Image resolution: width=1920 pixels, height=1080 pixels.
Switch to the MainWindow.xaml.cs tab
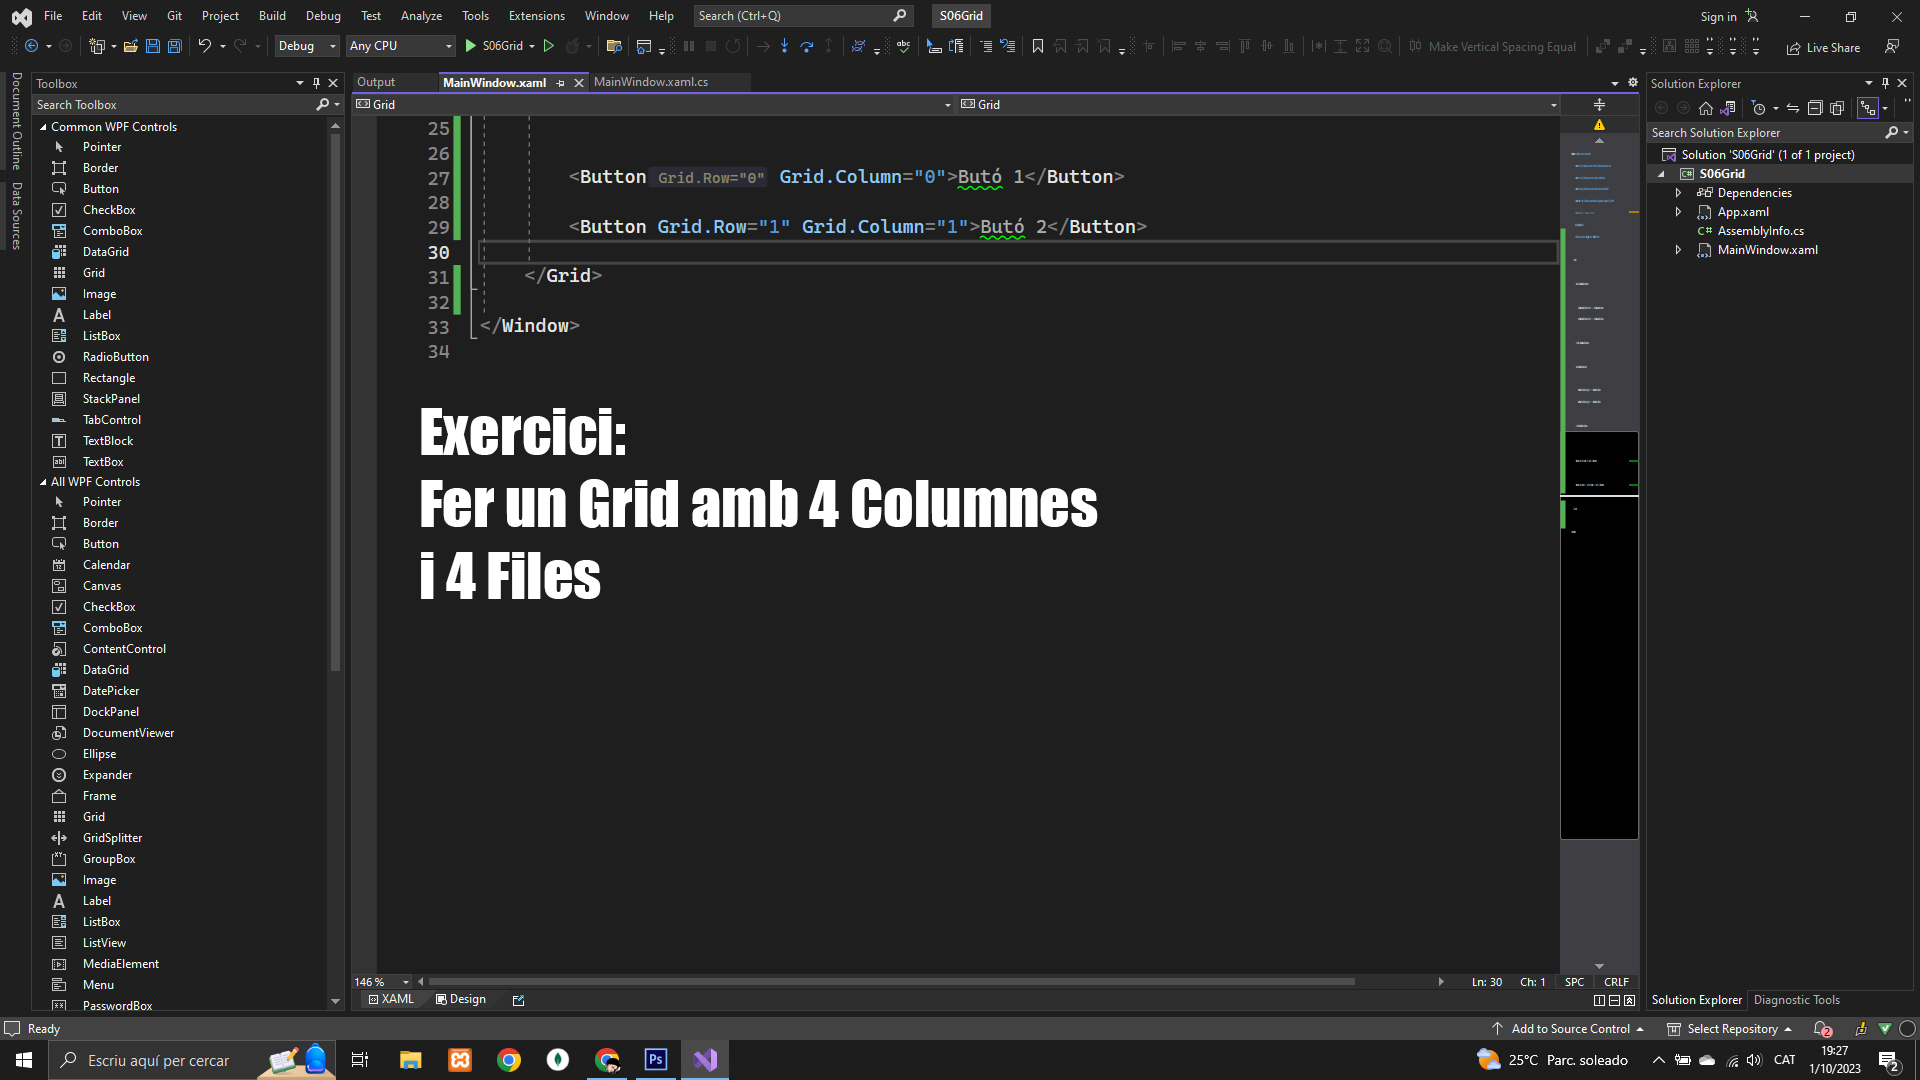pyautogui.click(x=651, y=82)
